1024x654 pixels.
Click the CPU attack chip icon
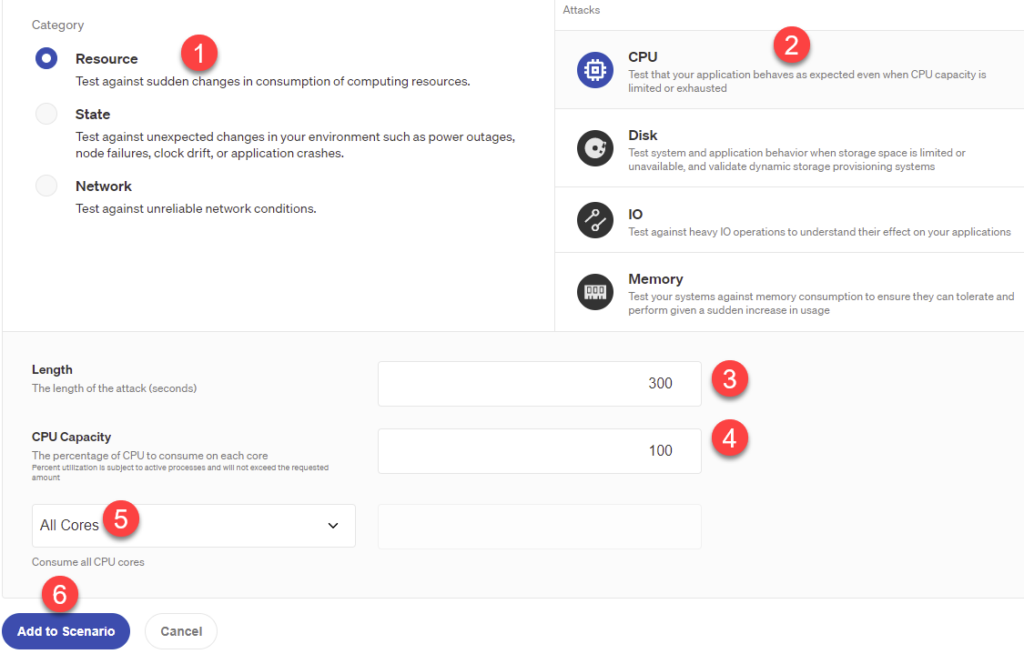(x=595, y=70)
